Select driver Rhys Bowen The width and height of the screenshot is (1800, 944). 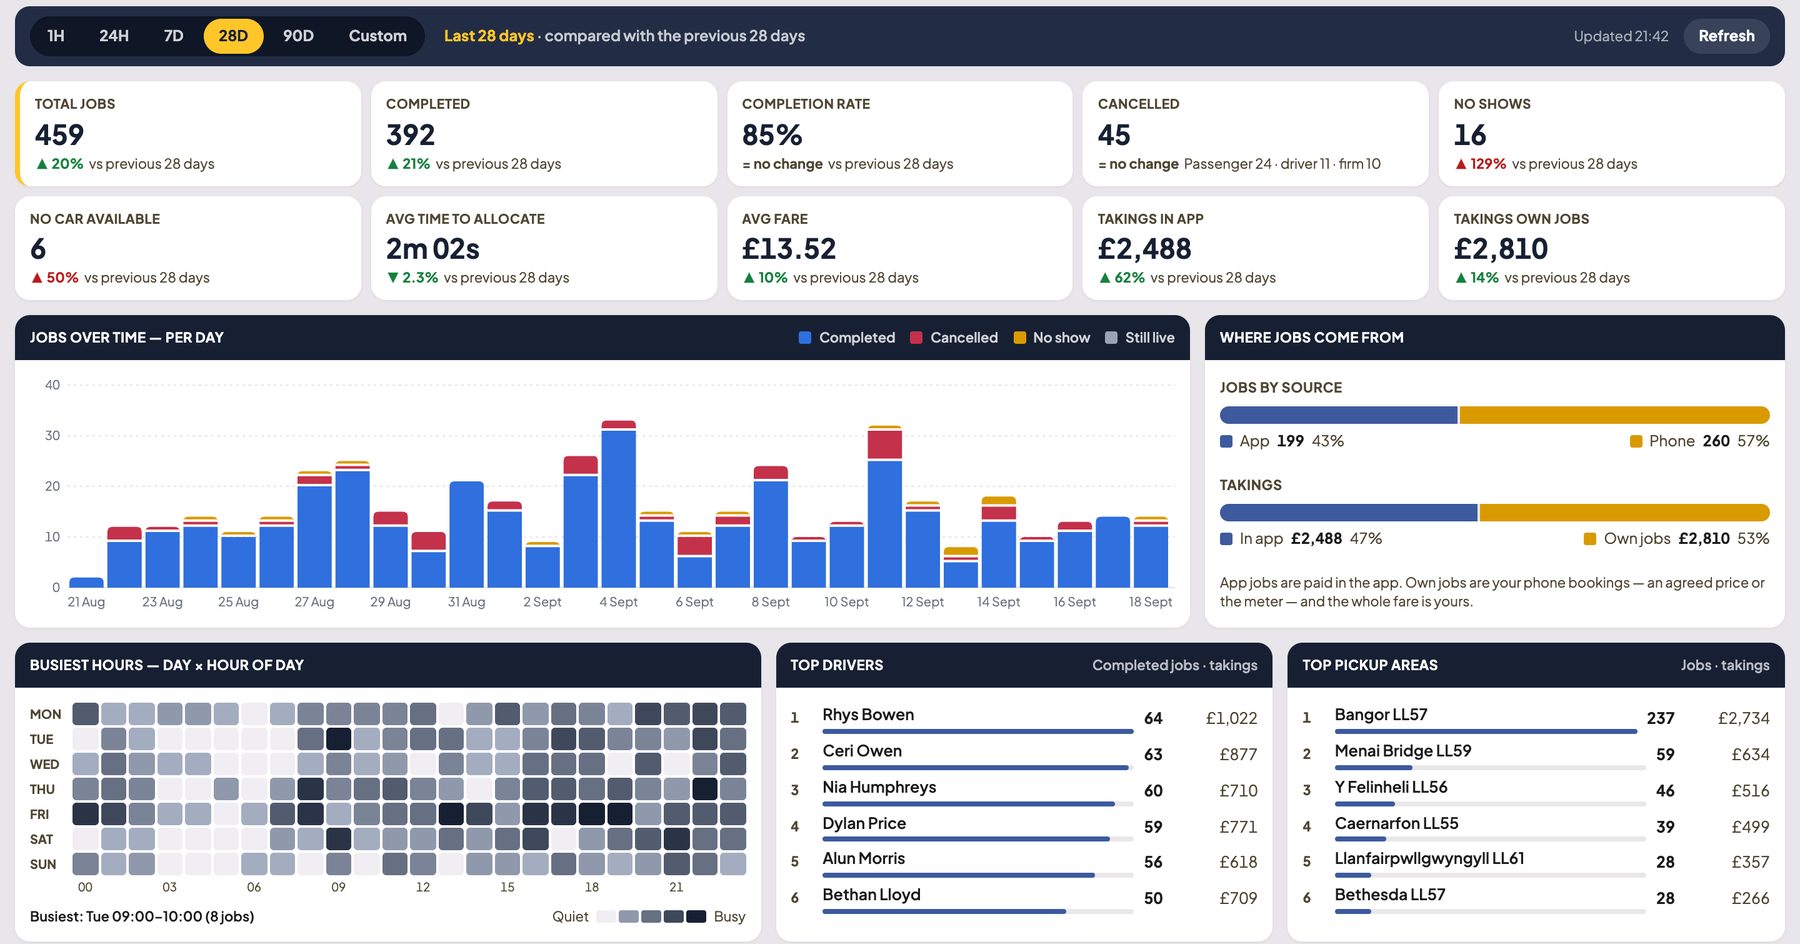[1024, 718]
